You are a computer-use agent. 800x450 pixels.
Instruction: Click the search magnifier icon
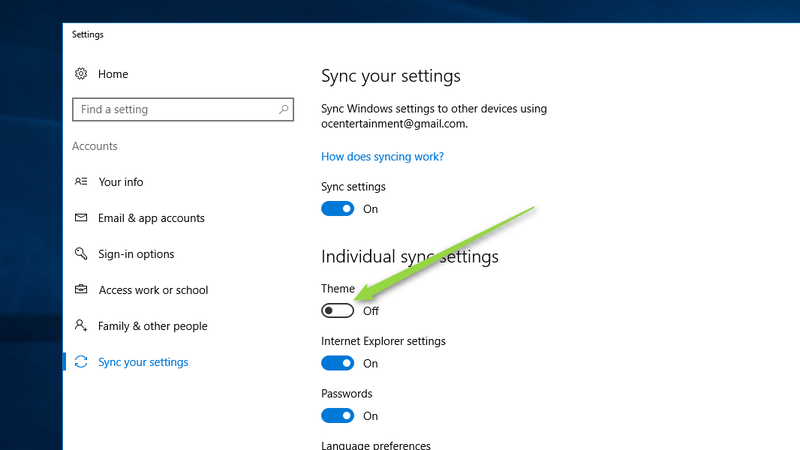click(284, 109)
